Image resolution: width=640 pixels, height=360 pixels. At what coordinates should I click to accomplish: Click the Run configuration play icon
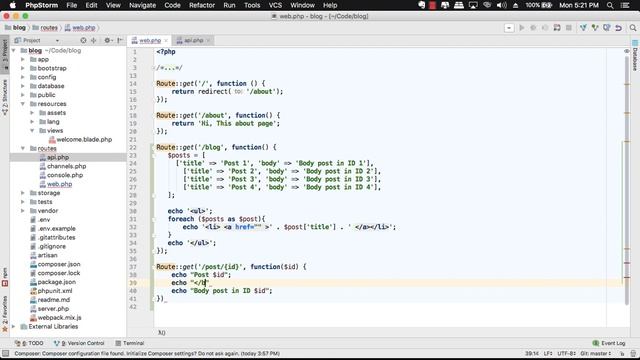[x=521, y=28]
